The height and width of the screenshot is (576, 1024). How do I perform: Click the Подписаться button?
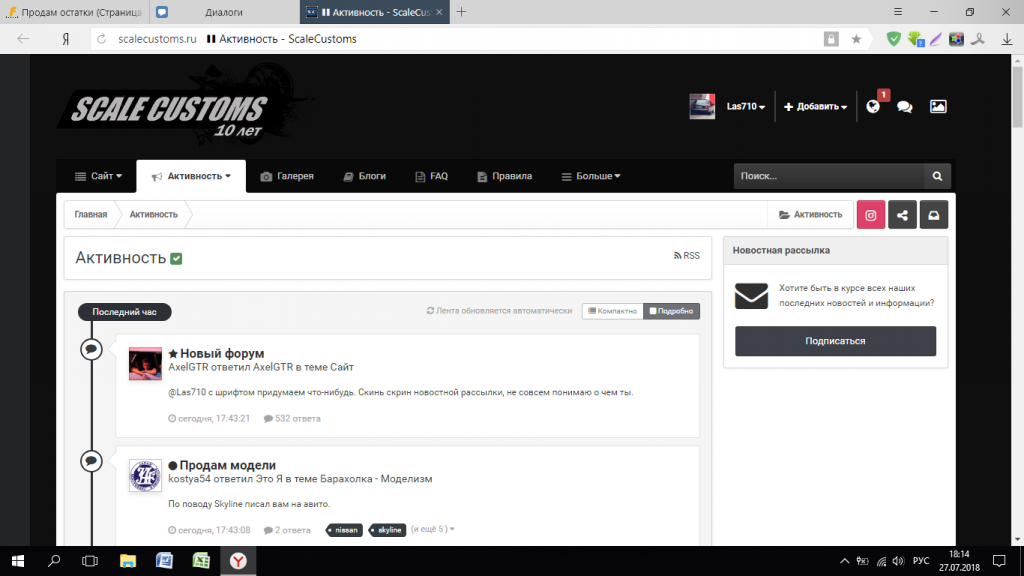coord(835,341)
